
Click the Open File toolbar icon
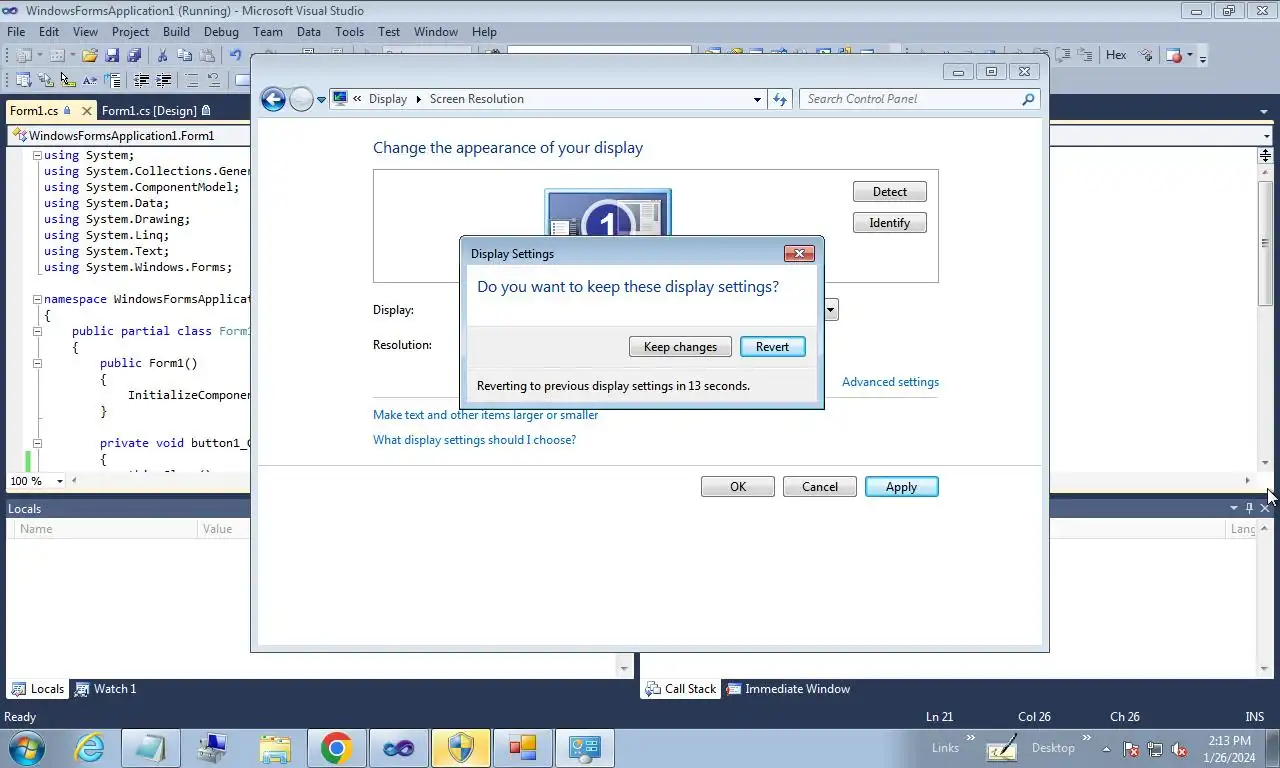pyautogui.click(x=89, y=55)
